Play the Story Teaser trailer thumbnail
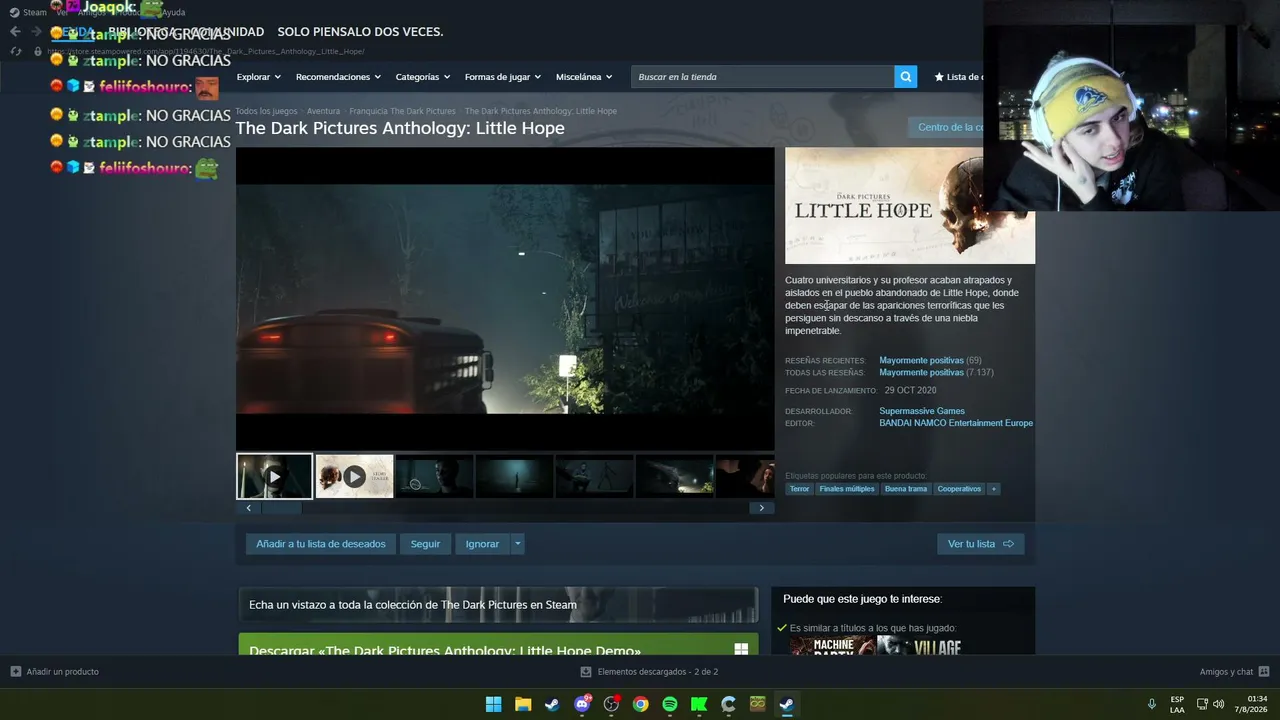The image size is (1280, 720). point(354,477)
